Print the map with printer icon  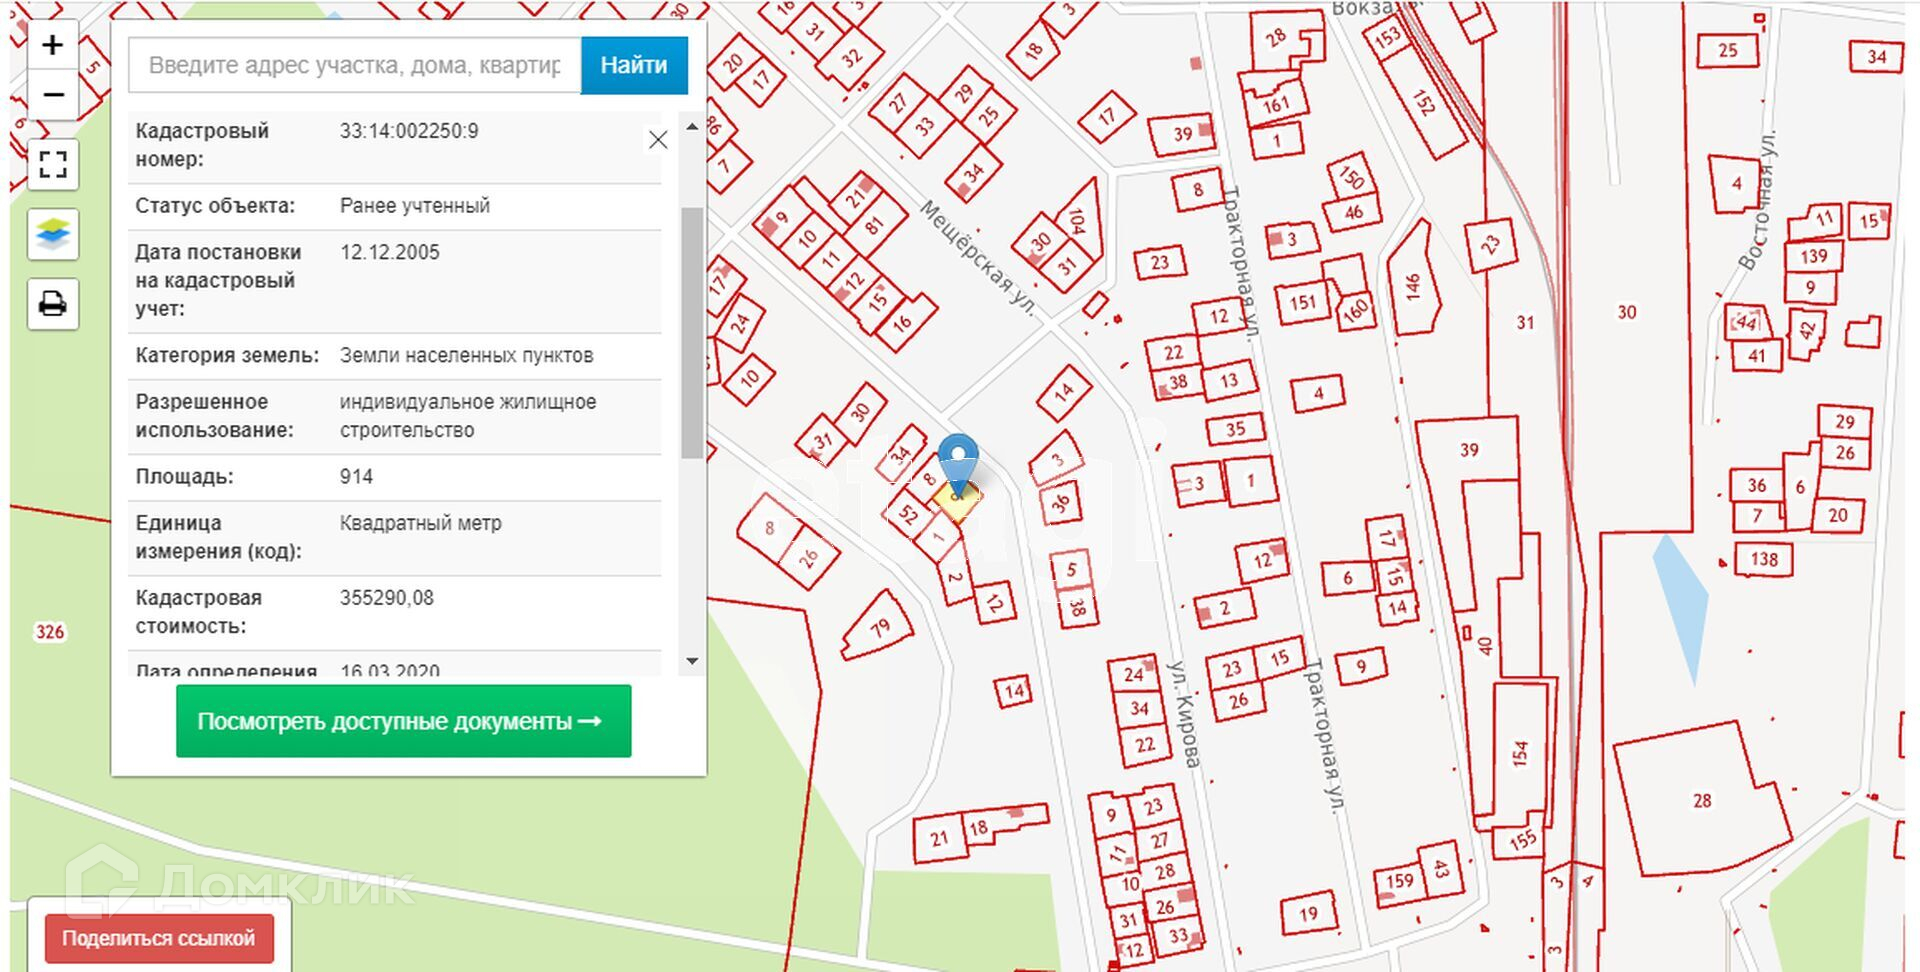click(x=52, y=304)
